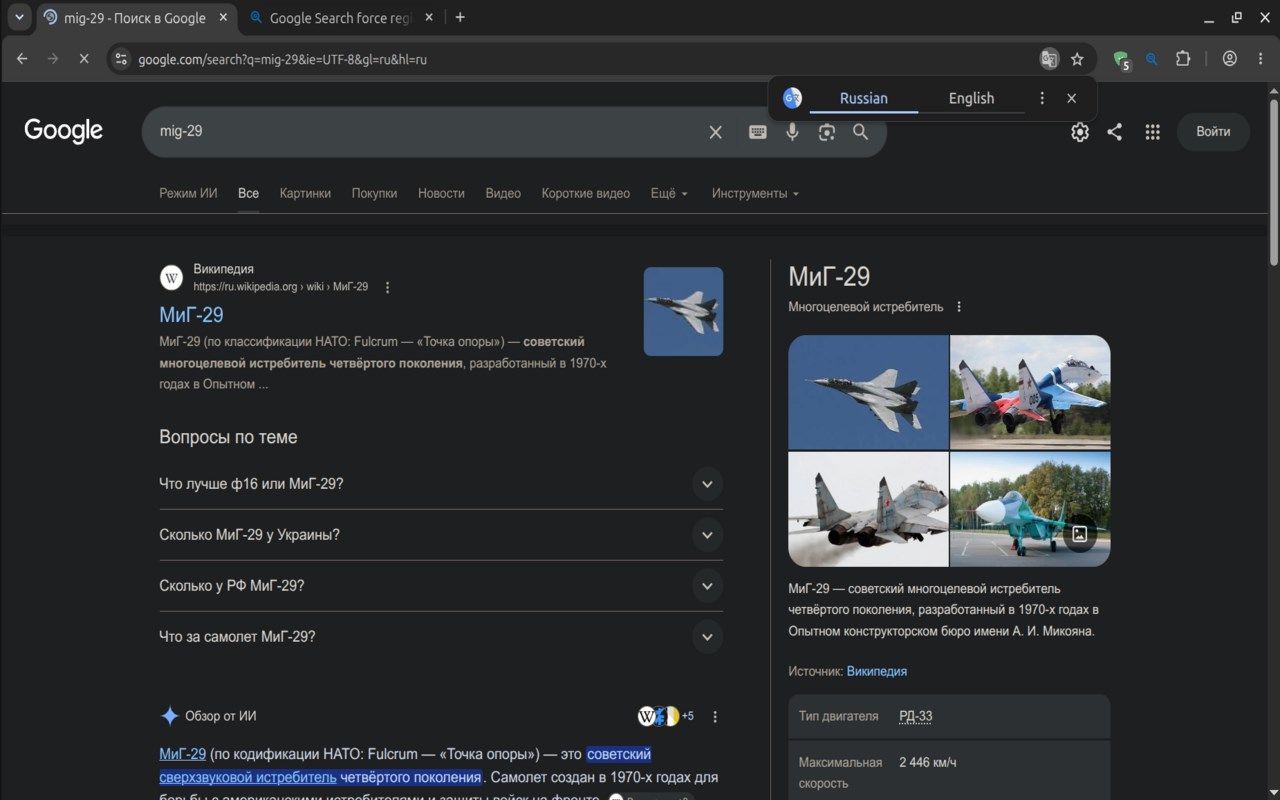This screenshot has width=1280, height=800.
Task: Switch to Видео tab
Action: [503, 193]
